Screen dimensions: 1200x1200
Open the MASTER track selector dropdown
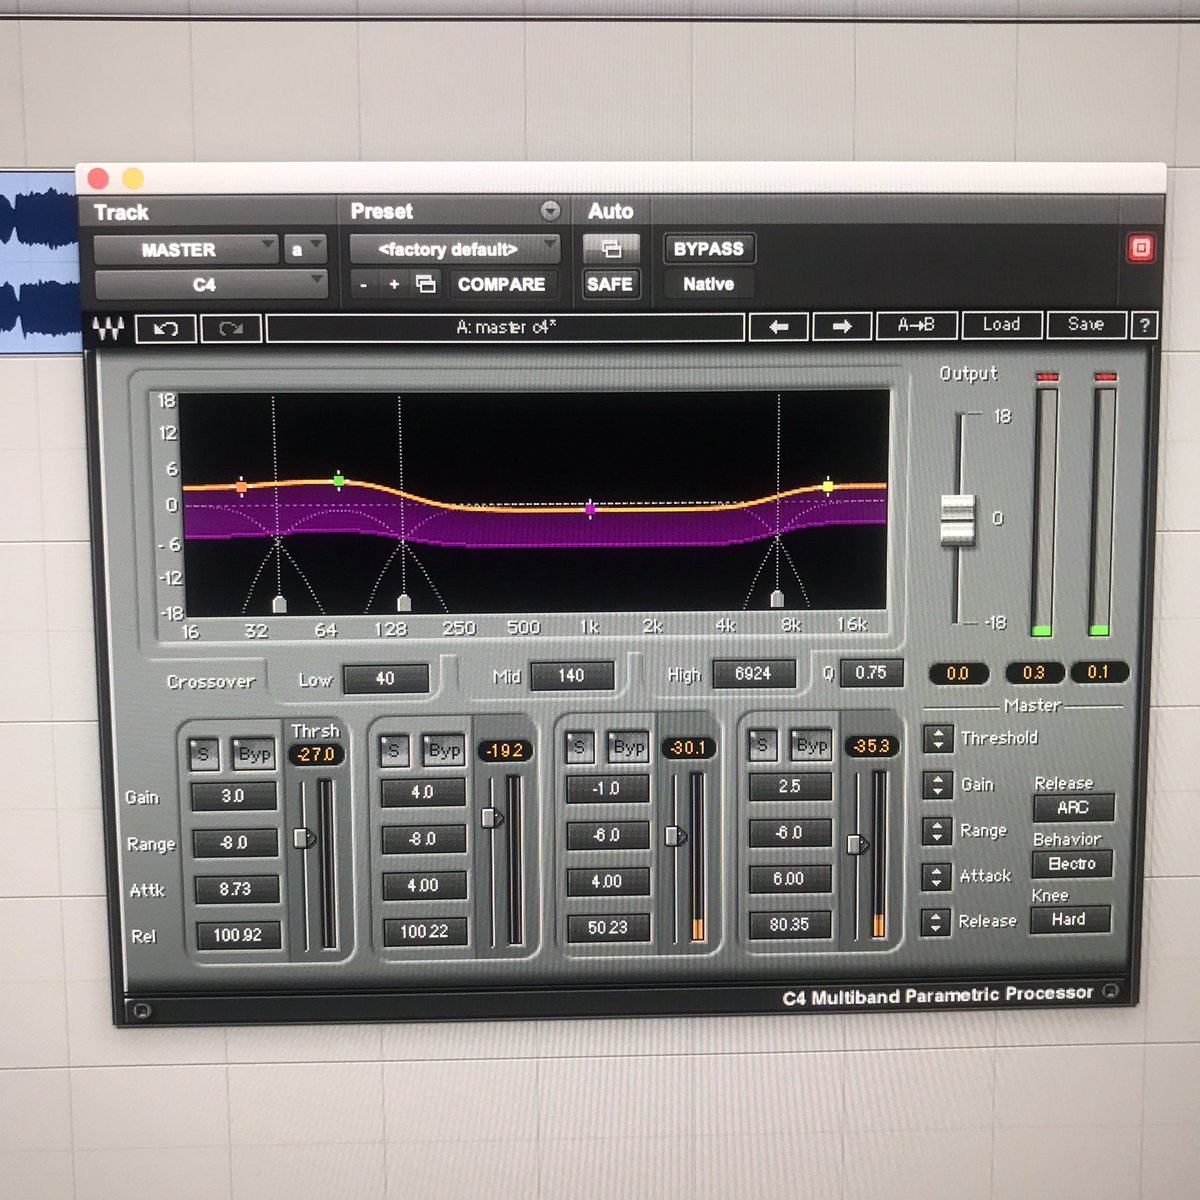(186, 249)
